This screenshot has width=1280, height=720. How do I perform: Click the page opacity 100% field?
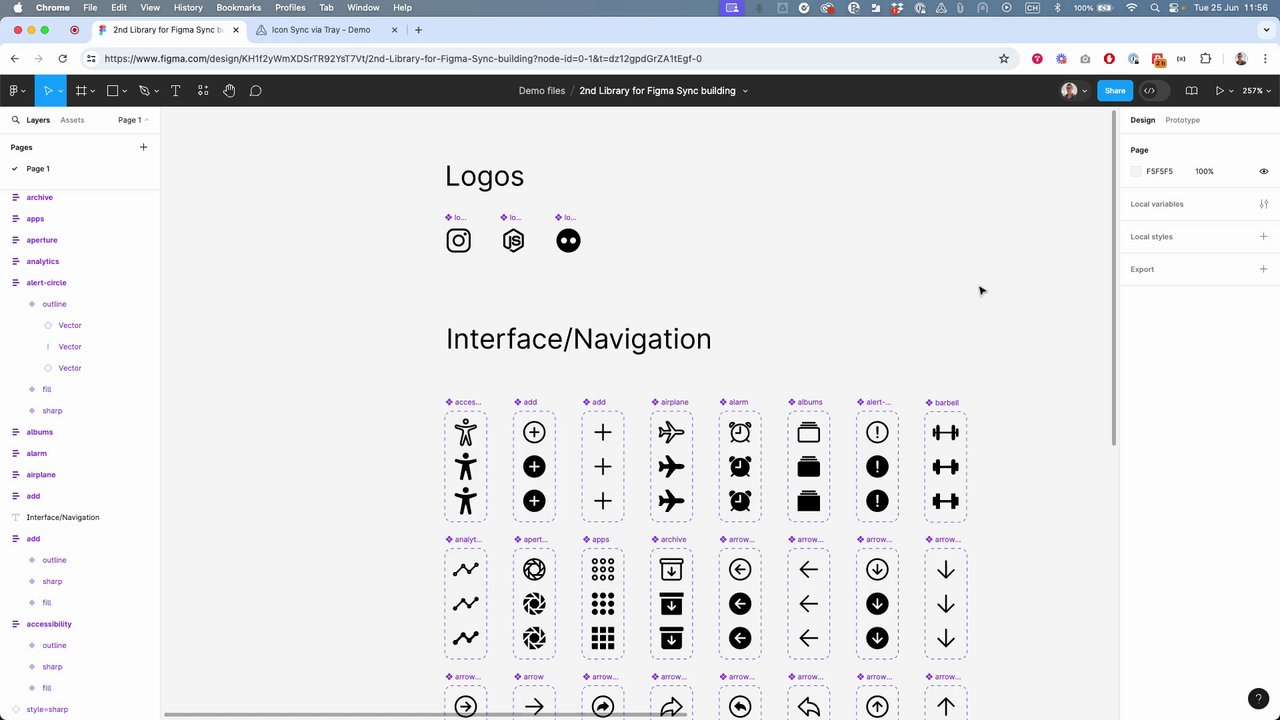[1204, 171]
